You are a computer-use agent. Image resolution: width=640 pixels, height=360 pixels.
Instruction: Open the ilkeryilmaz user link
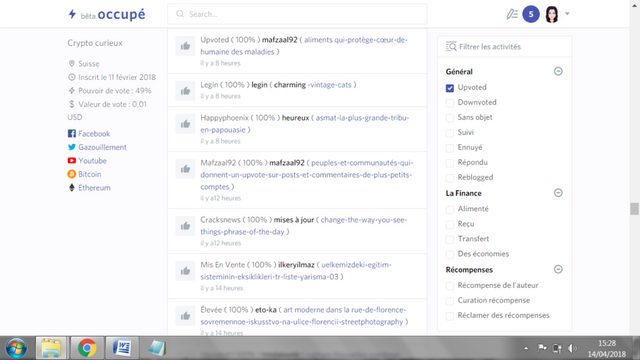pyautogui.click(x=296, y=264)
